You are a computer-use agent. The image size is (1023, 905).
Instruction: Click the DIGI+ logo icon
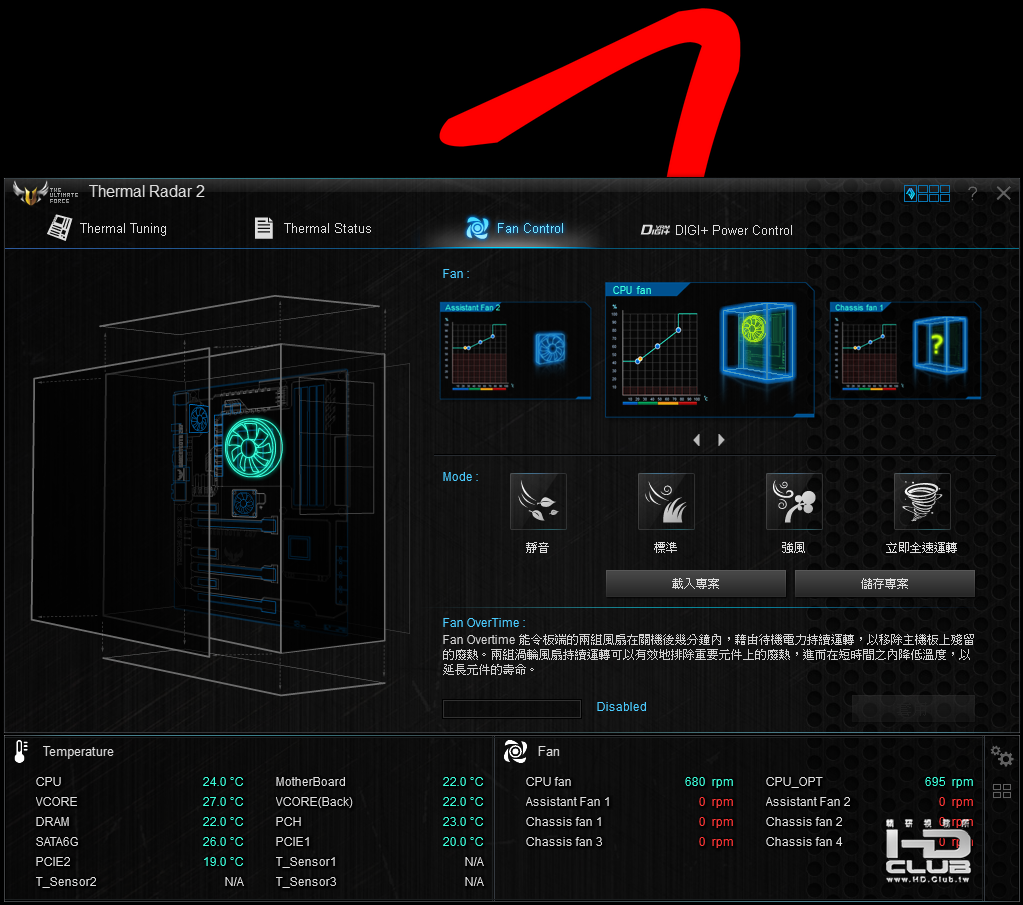click(x=655, y=230)
